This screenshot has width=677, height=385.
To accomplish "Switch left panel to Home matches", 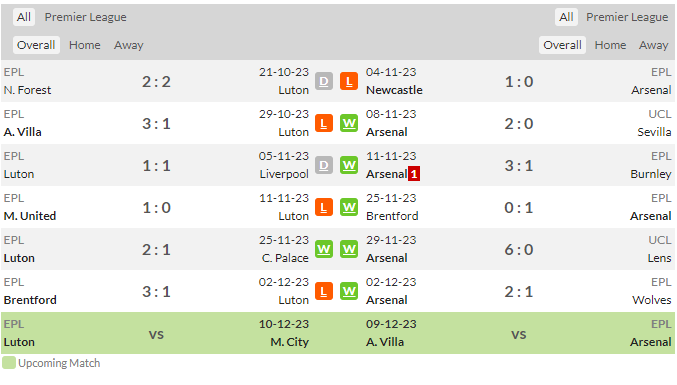I will coord(85,45).
